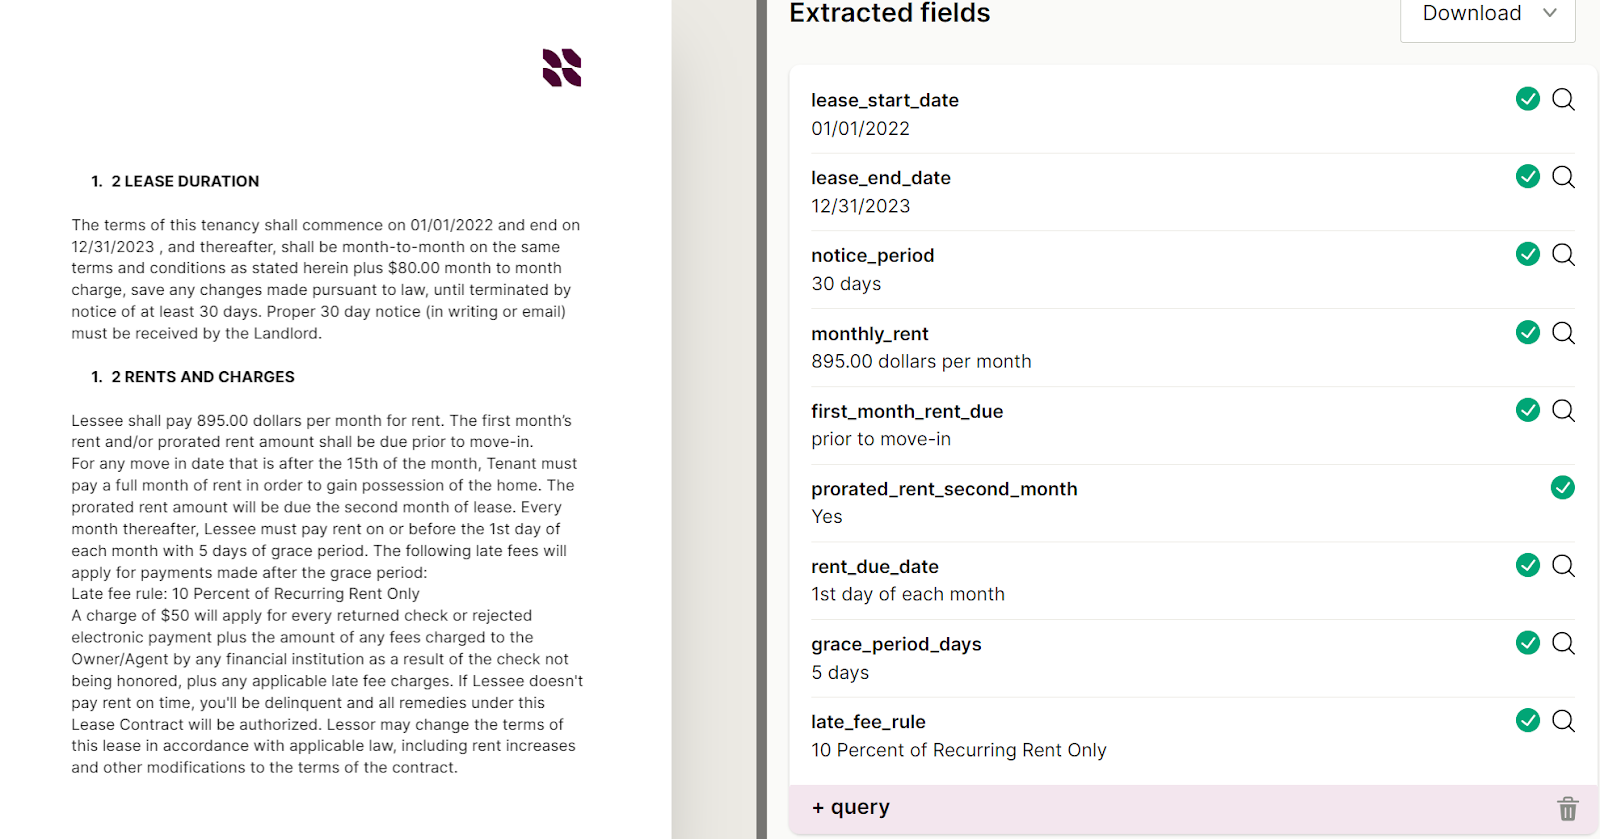
Task: Select the grace_period_days field name
Action: 897,645
